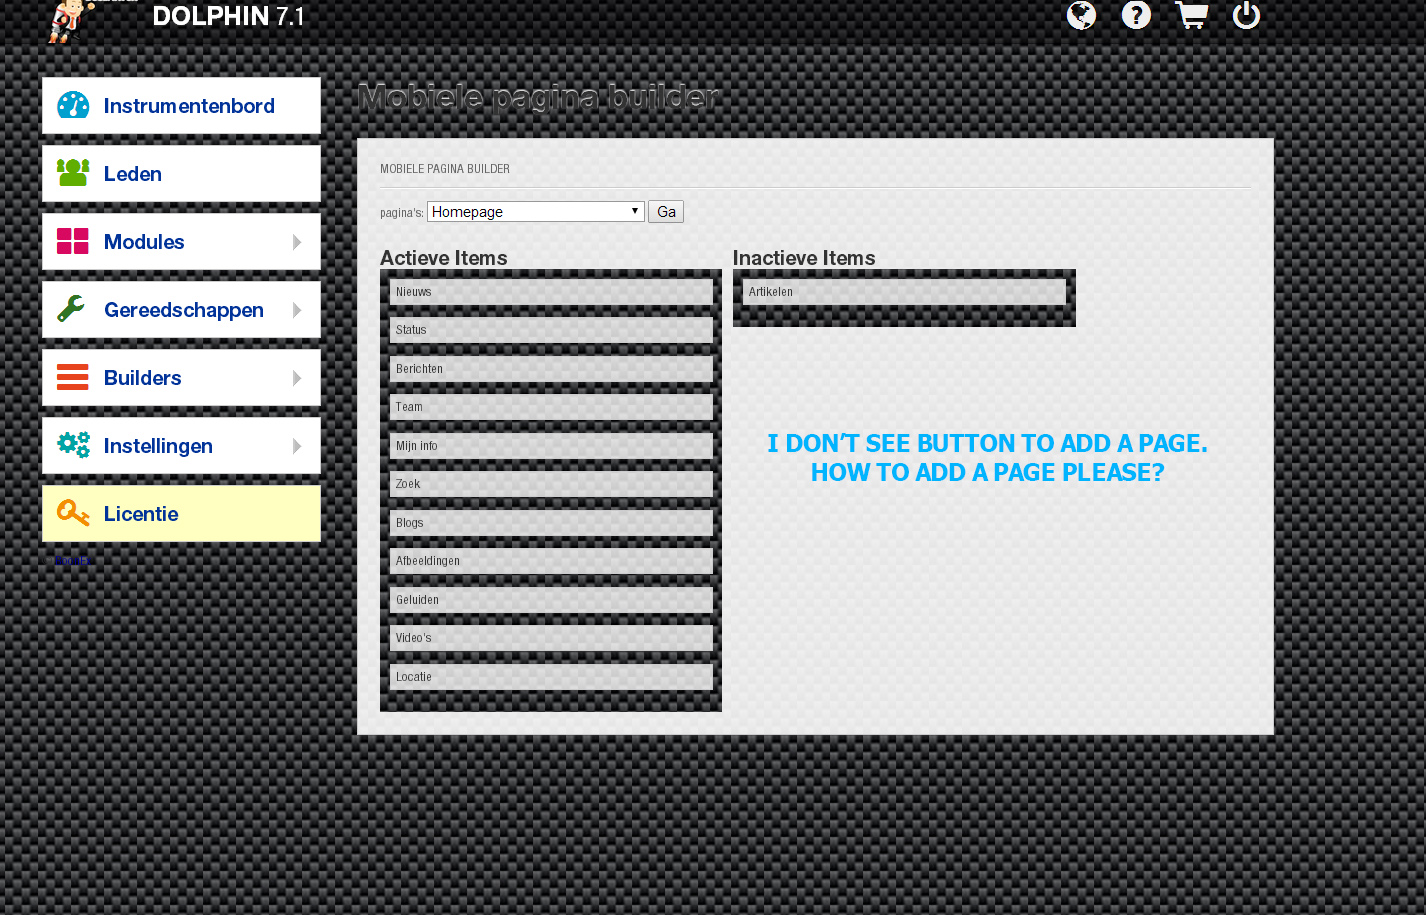Open the Instrumentenbord menu item
Image resolution: width=1426 pixels, height=915 pixels.
pyautogui.click(x=181, y=106)
